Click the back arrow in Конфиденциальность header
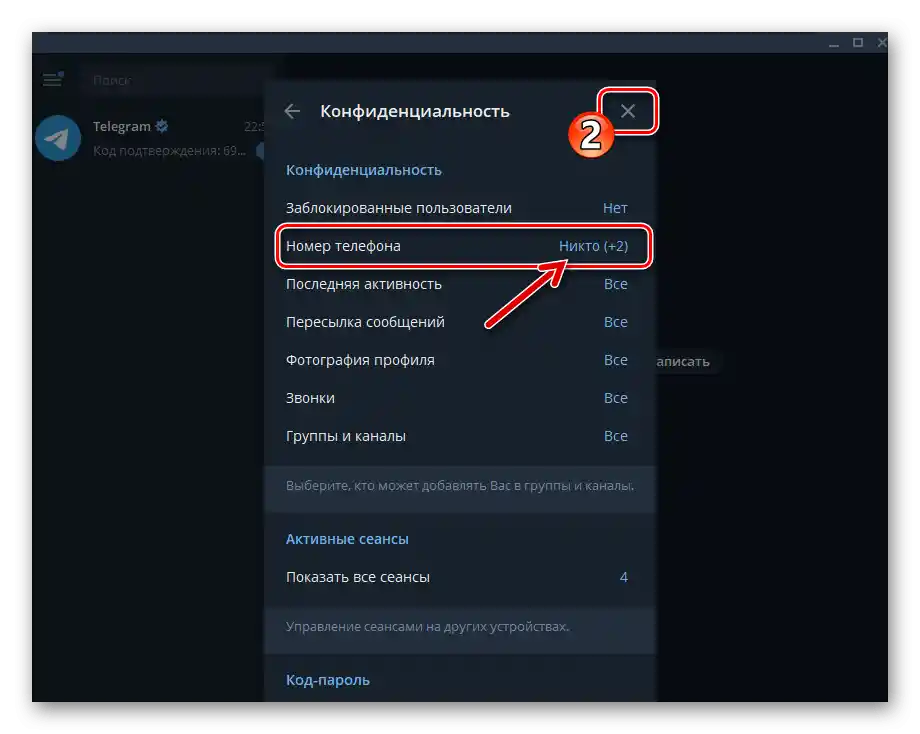 (291, 111)
